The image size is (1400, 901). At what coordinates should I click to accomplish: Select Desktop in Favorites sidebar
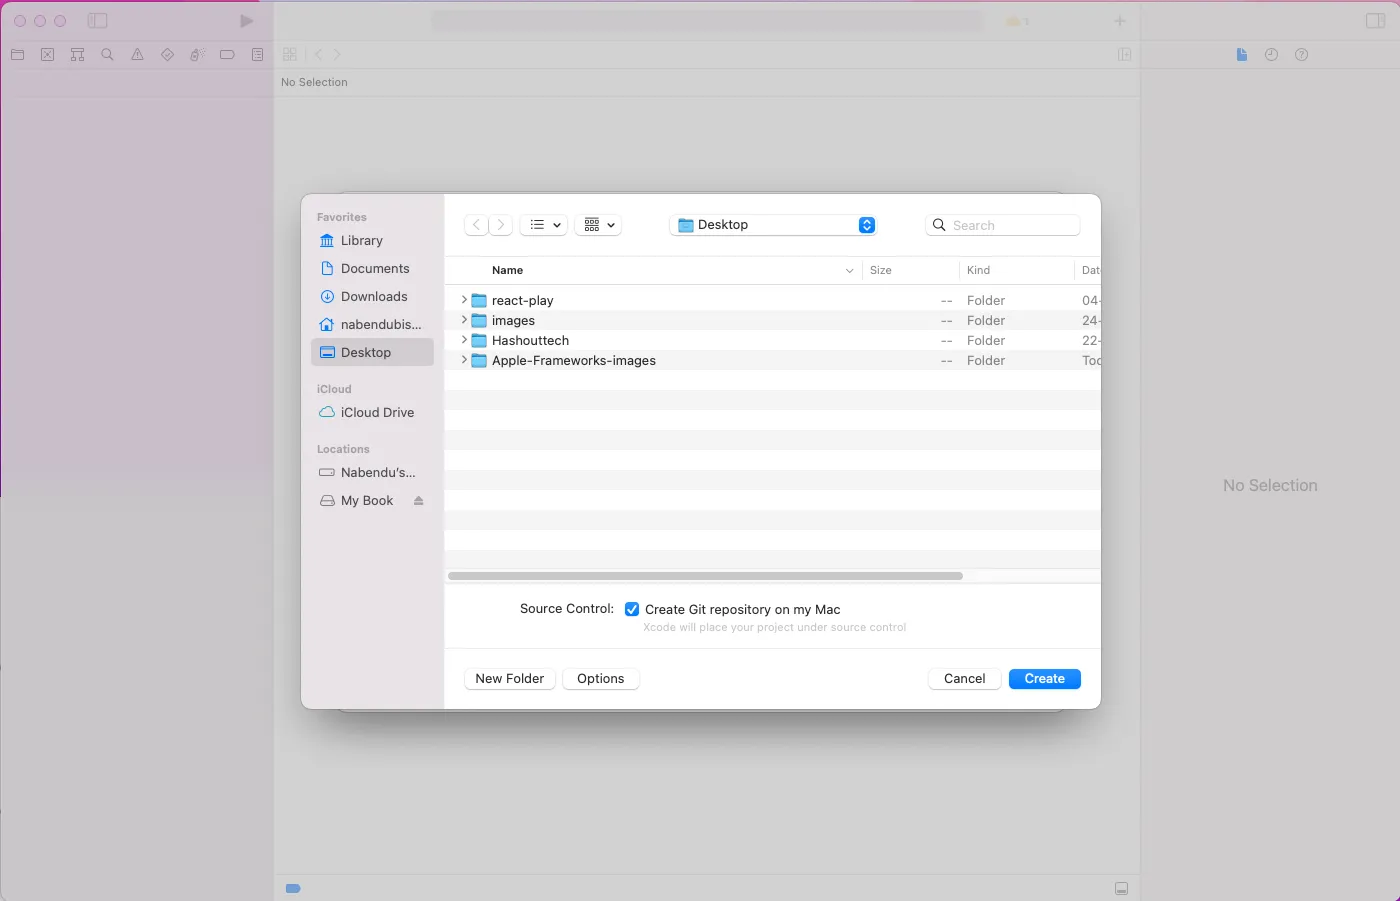372,352
